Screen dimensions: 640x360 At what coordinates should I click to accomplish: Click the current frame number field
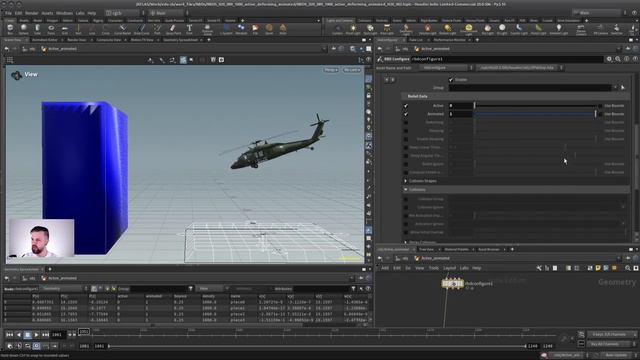(57, 335)
